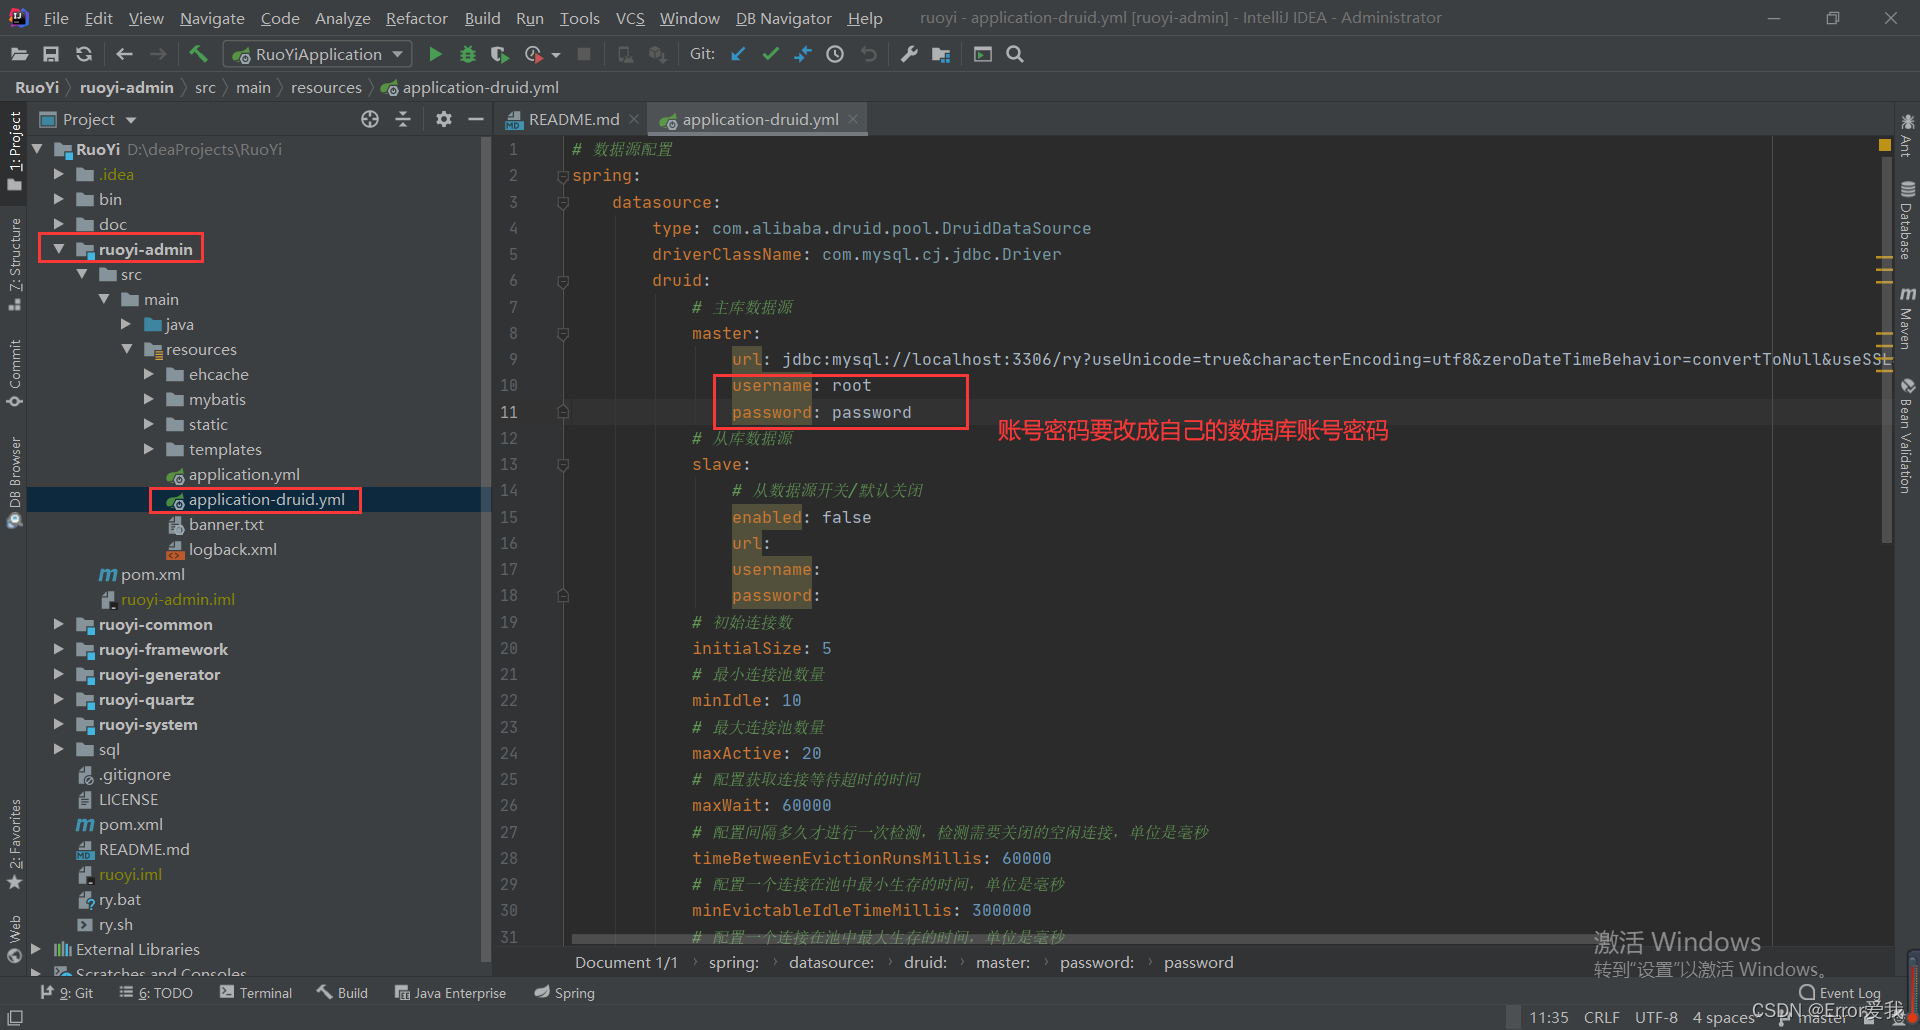Click the datasource breadcrumb below the editor

tap(831, 962)
